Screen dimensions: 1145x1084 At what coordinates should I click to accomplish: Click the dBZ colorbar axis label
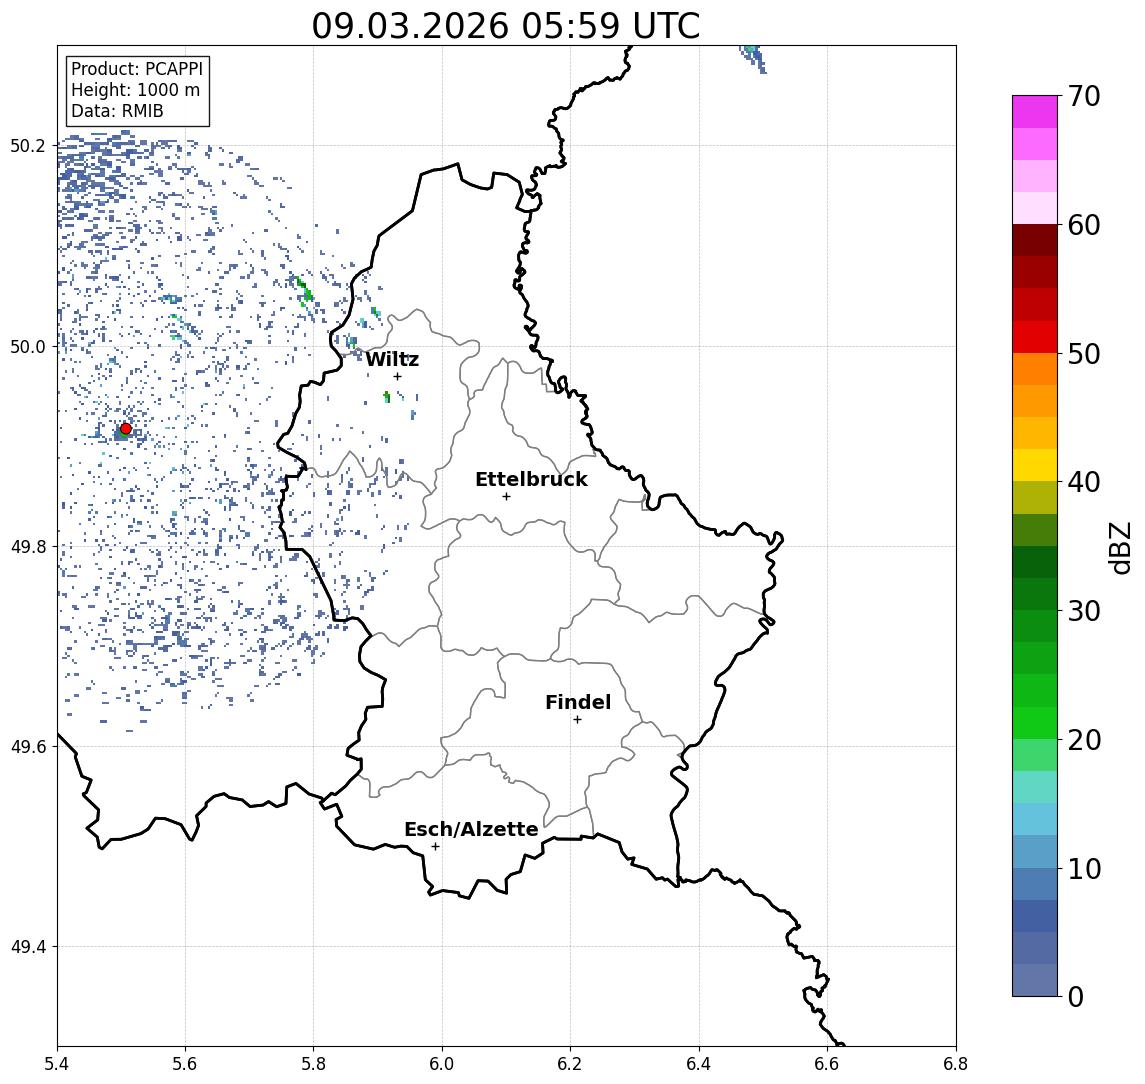pyautogui.click(x=1119, y=548)
